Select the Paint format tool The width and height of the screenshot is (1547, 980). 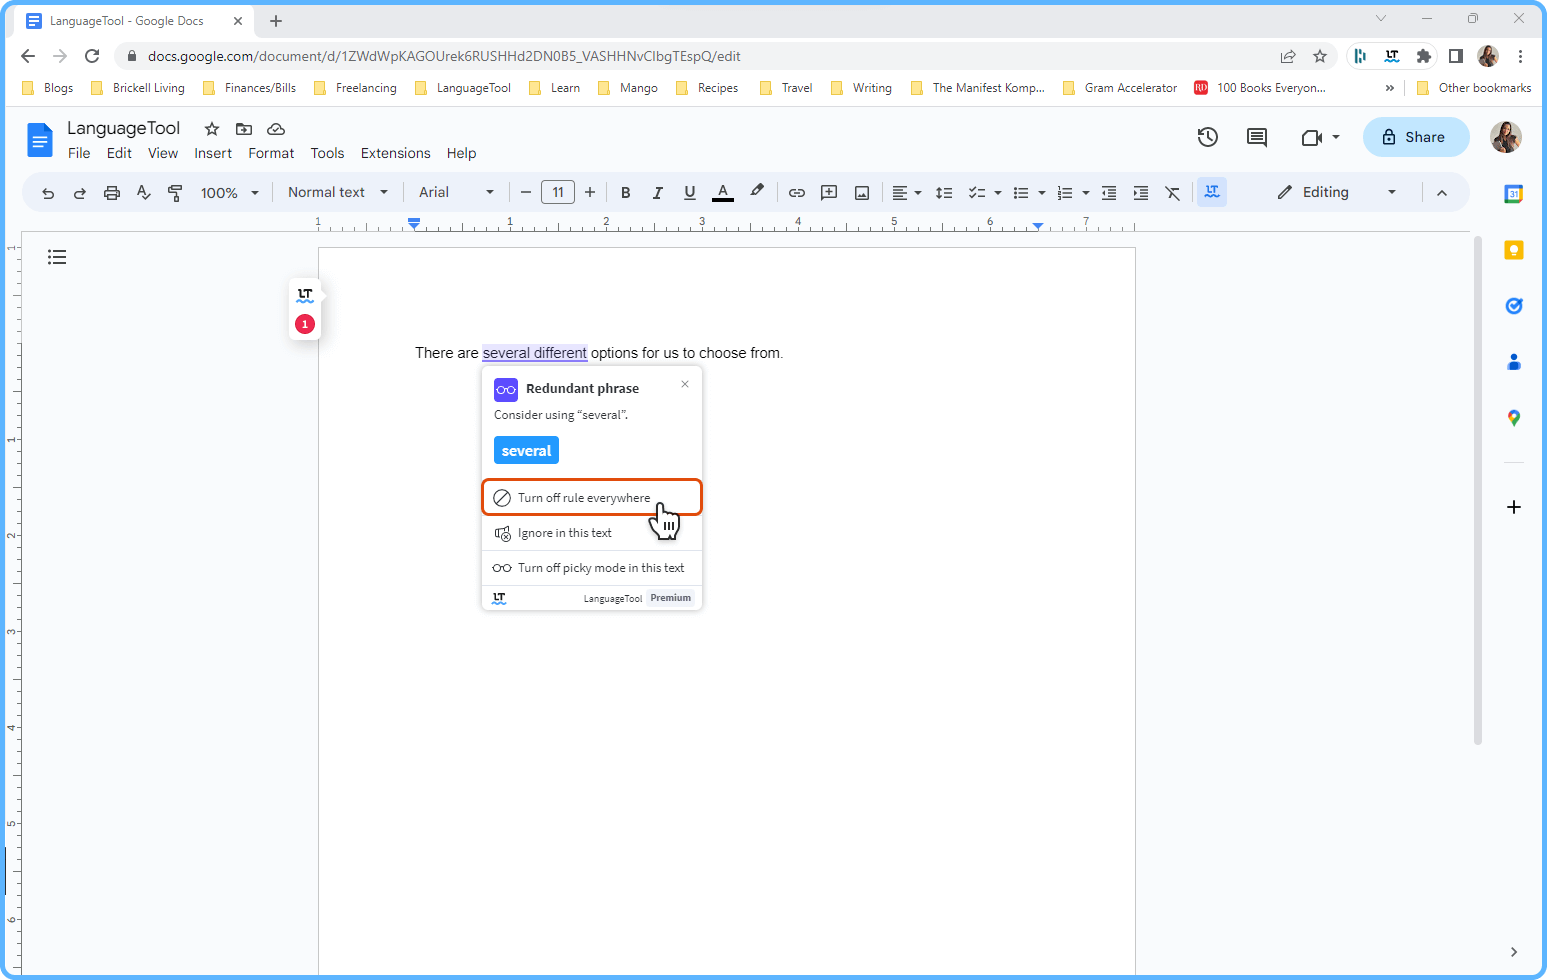coord(175,193)
